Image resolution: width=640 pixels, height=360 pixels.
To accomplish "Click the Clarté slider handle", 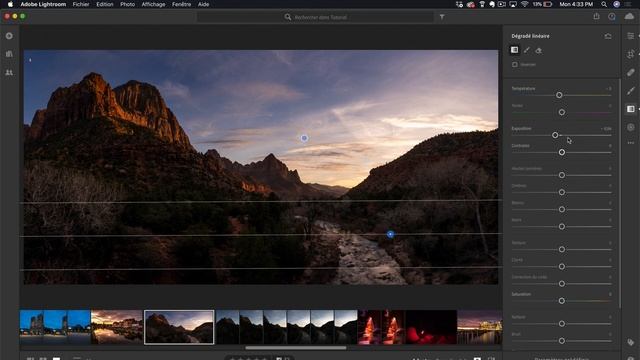I will pyautogui.click(x=562, y=267).
